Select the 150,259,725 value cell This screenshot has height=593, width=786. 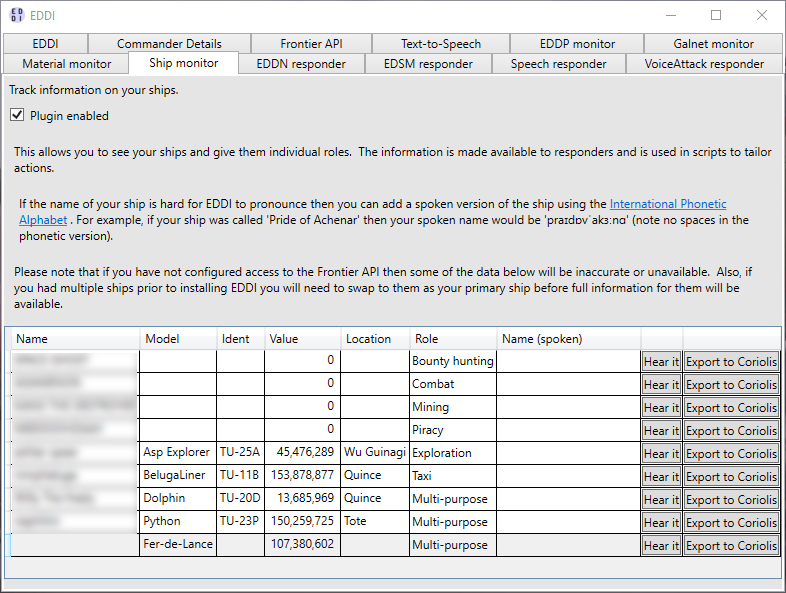click(302, 522)
